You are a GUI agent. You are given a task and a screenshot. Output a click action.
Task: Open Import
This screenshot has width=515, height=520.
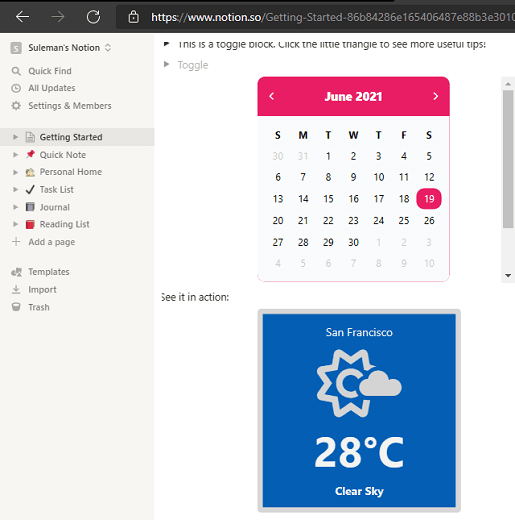coord(42,289)
